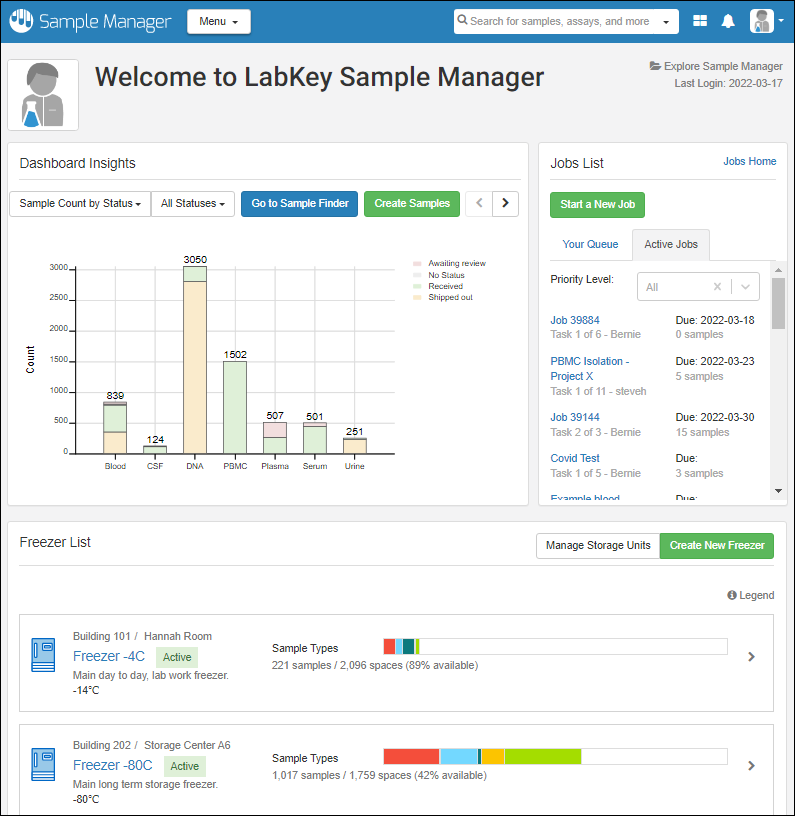The width and height of the screenshot is (795, 816).
Task: Open the grid view icon in header
Action: click(x=700, y=21)
